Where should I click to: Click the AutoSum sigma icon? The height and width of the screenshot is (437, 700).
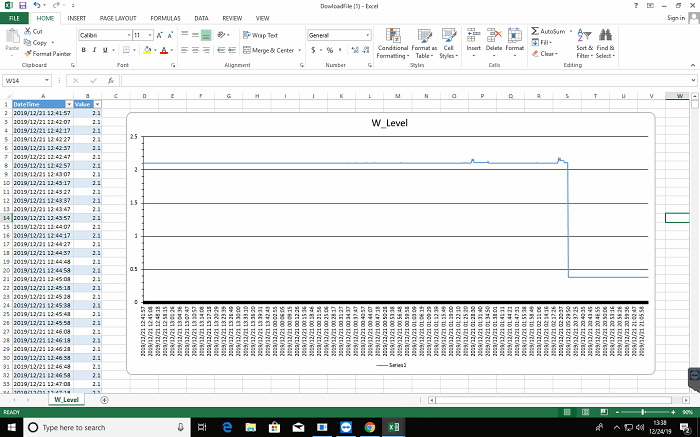(536, 32)
